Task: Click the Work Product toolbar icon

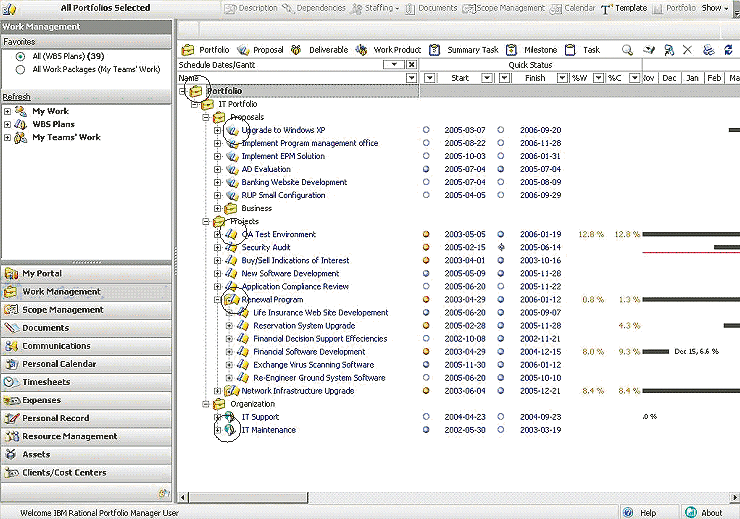Action: [x=362, y=50]
